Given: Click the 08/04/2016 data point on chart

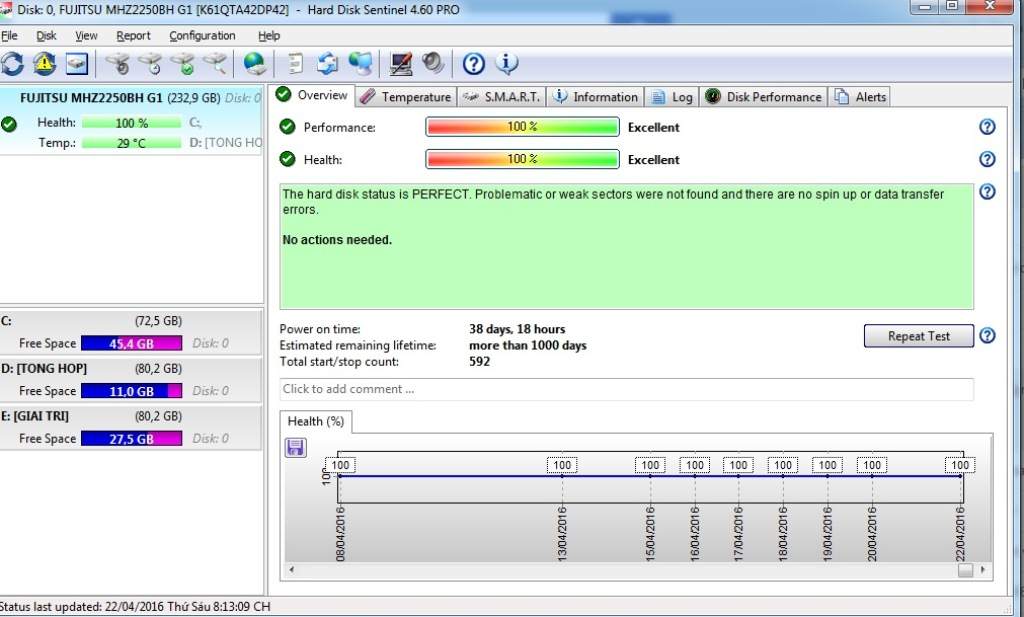Looking at the screenshot, I should click(339, 476).
